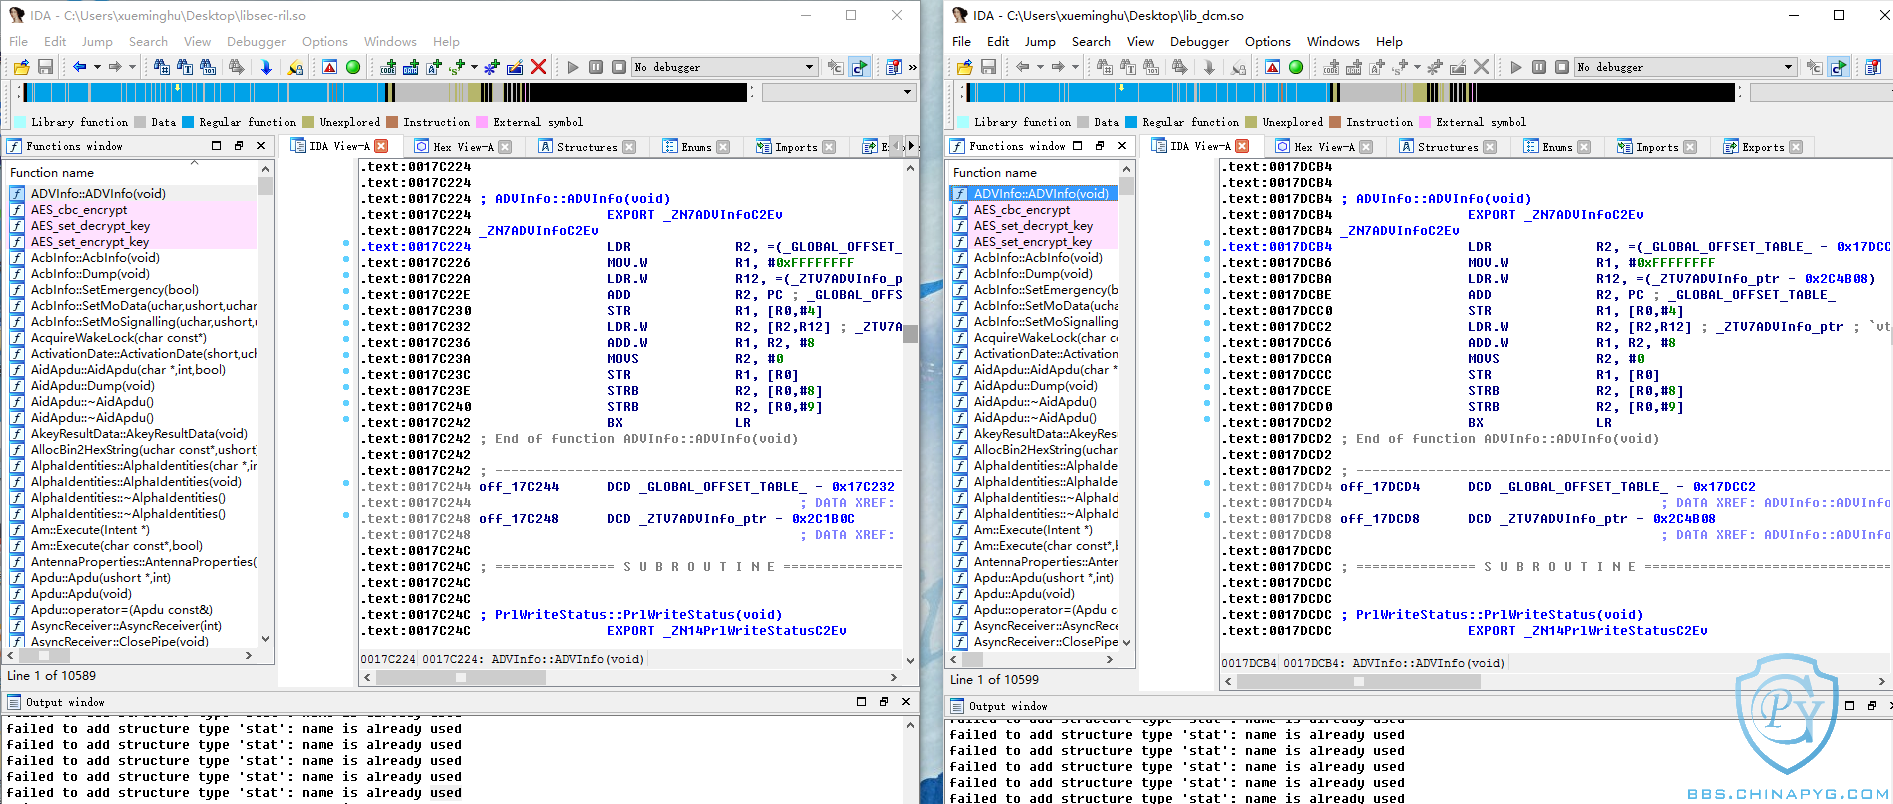1893x804 pixels.
Task: Click add DATA icon in libsec-ril.so toolbar
Action: coord(411,67)
